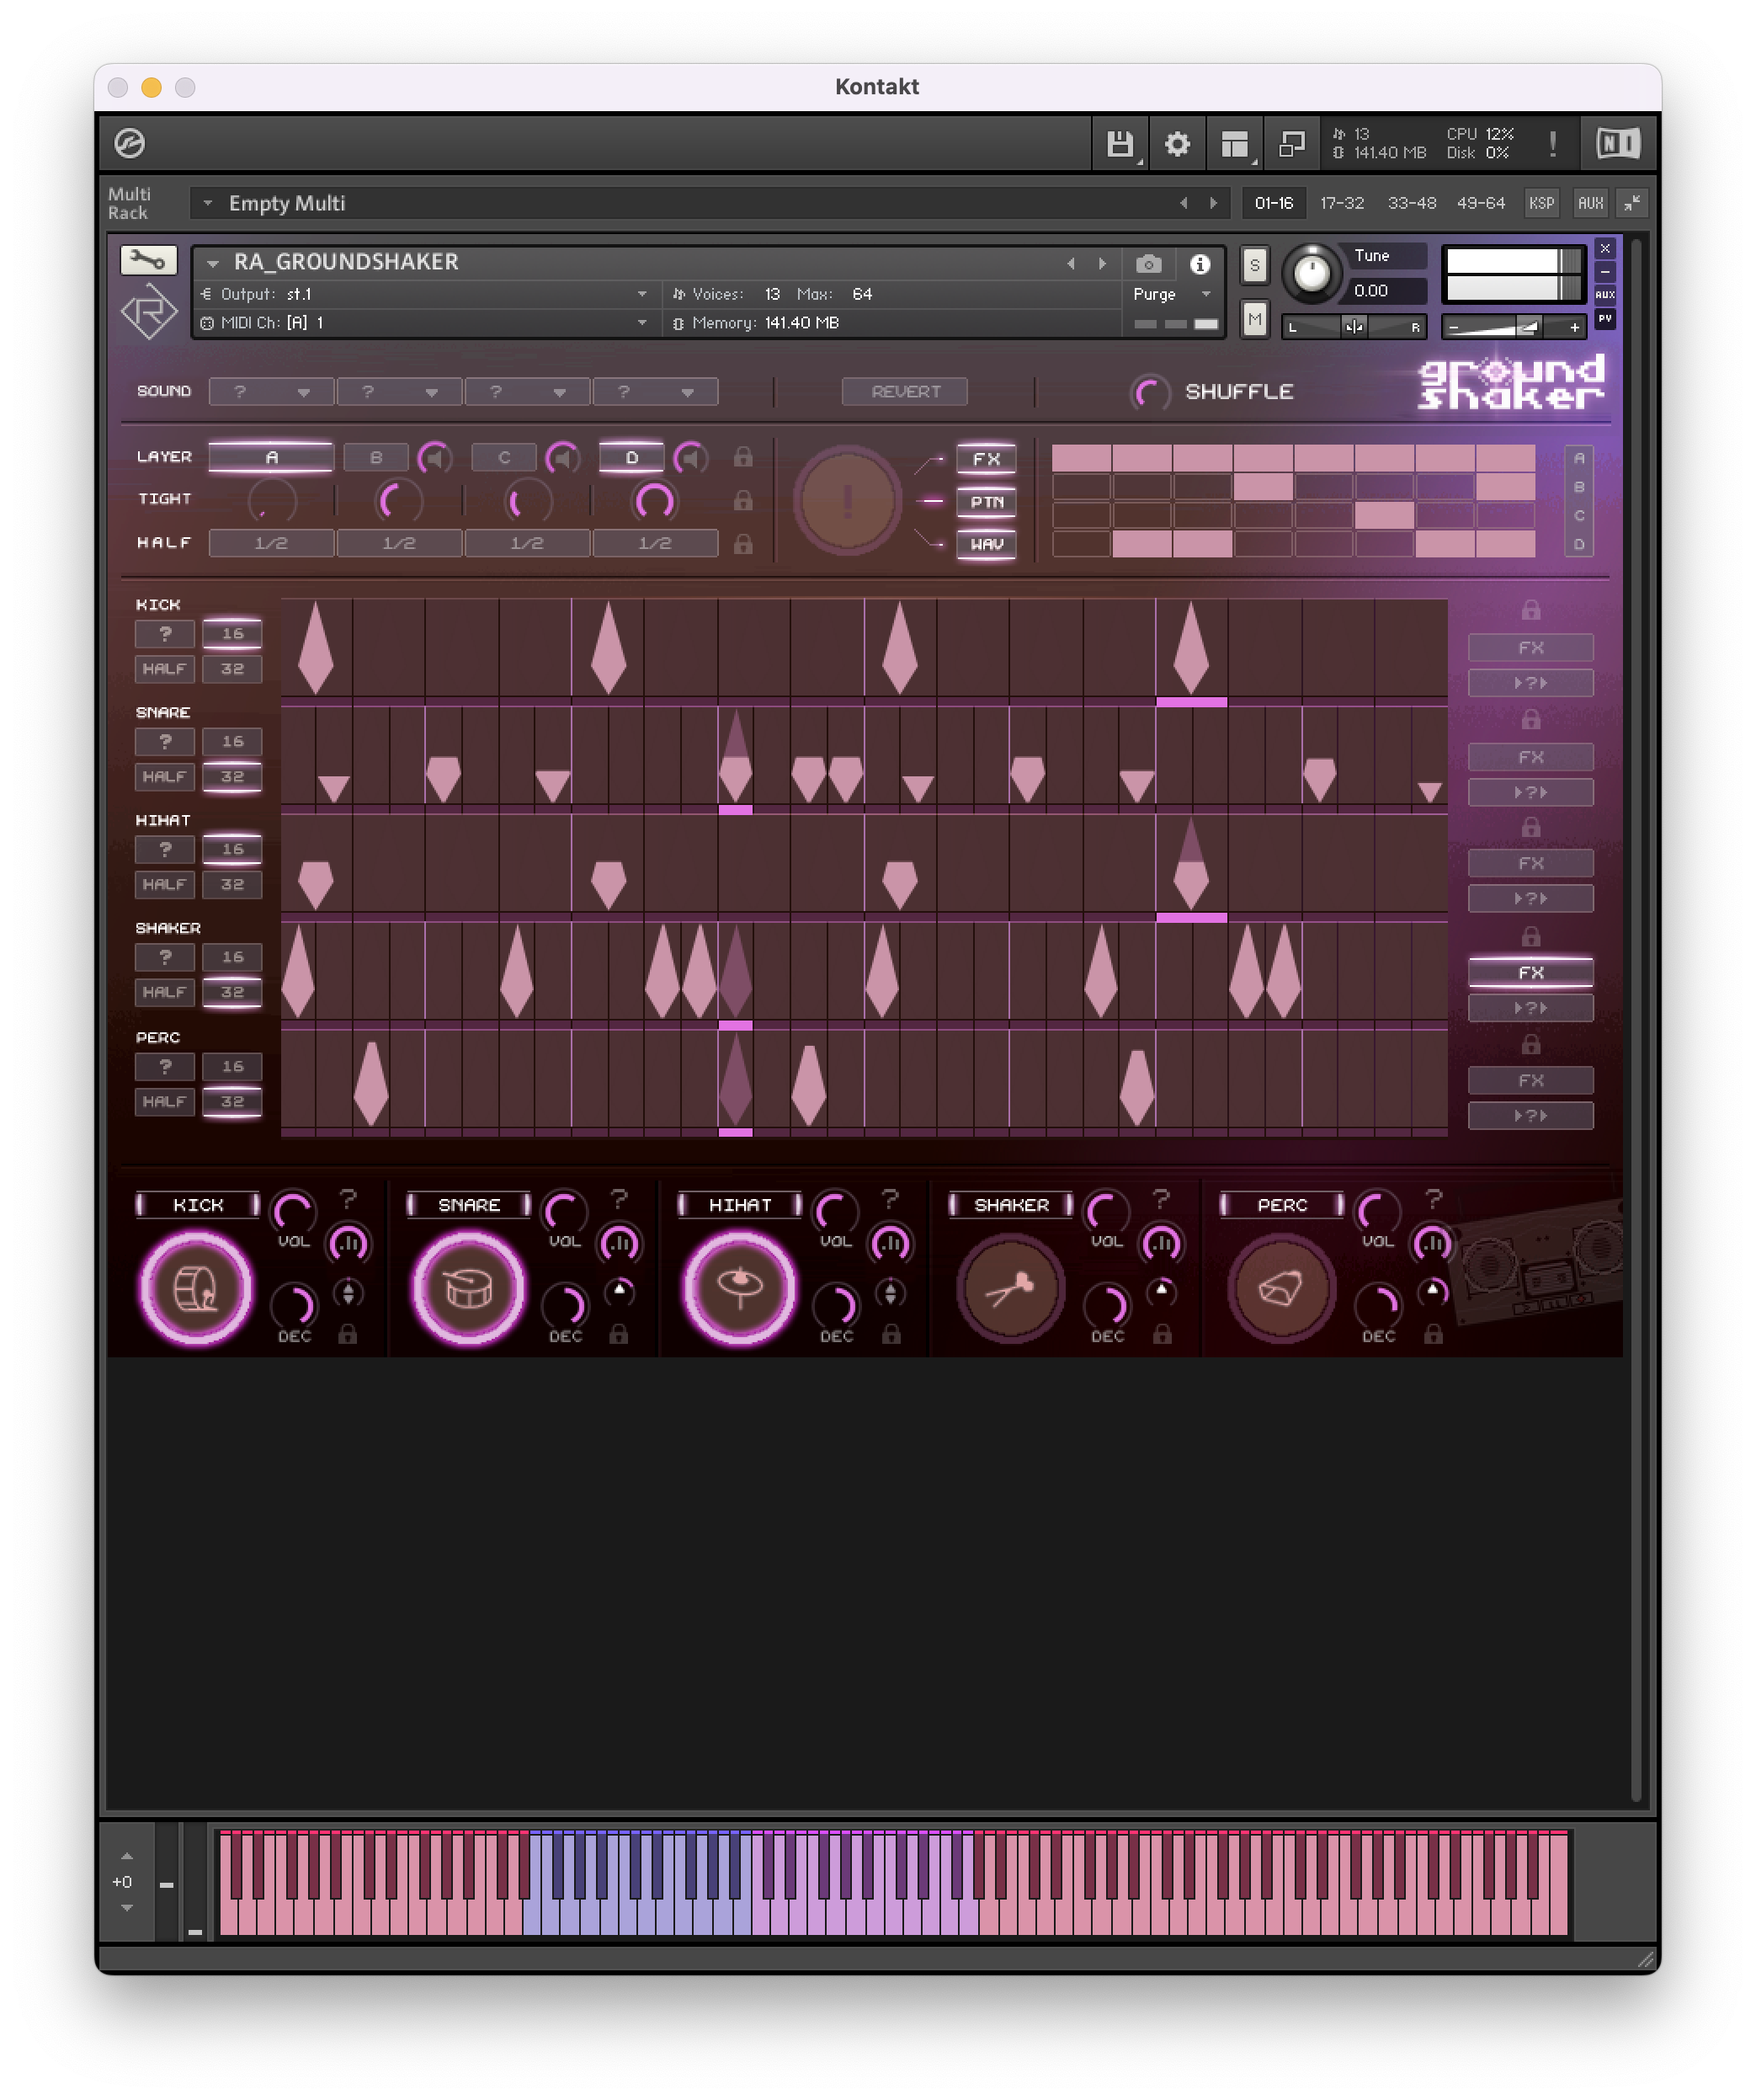Open the AUX tab

point(1590,203)
